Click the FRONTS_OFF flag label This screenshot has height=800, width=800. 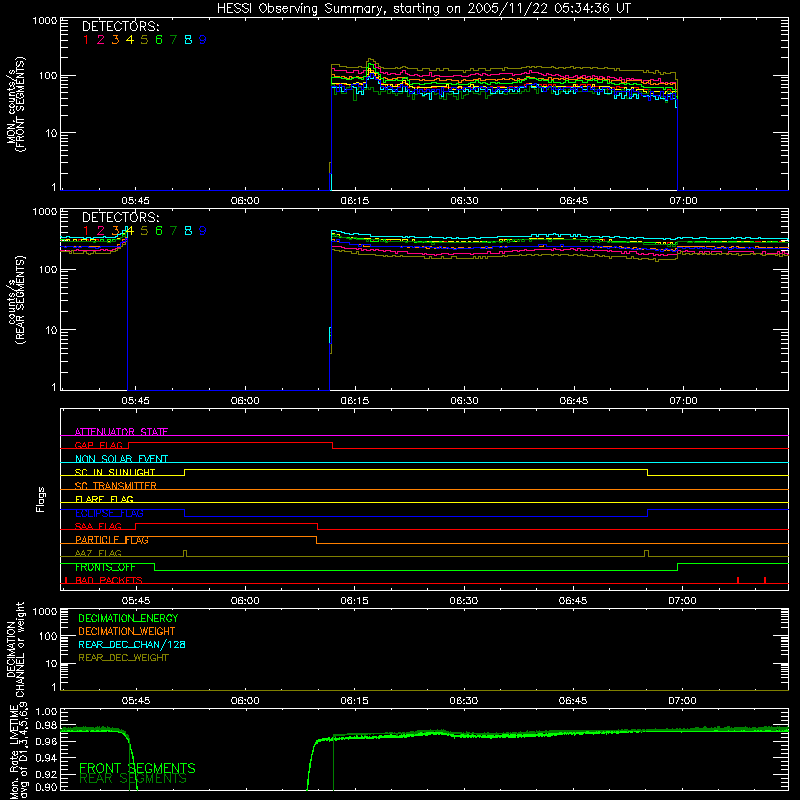point(105,567)
